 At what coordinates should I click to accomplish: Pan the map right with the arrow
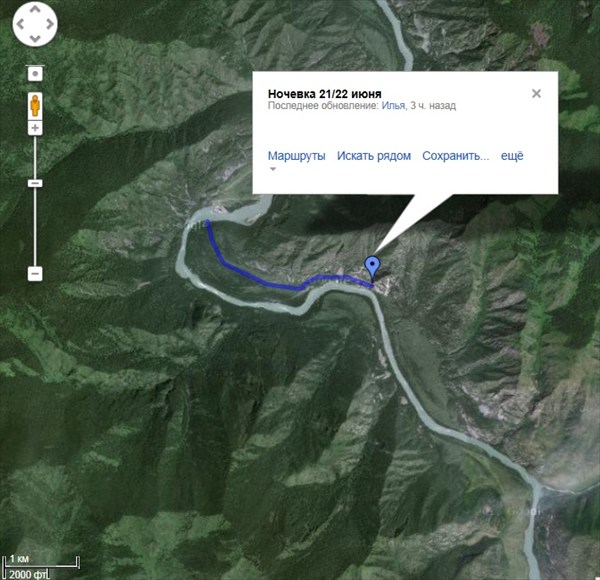[x=50, y=24]
